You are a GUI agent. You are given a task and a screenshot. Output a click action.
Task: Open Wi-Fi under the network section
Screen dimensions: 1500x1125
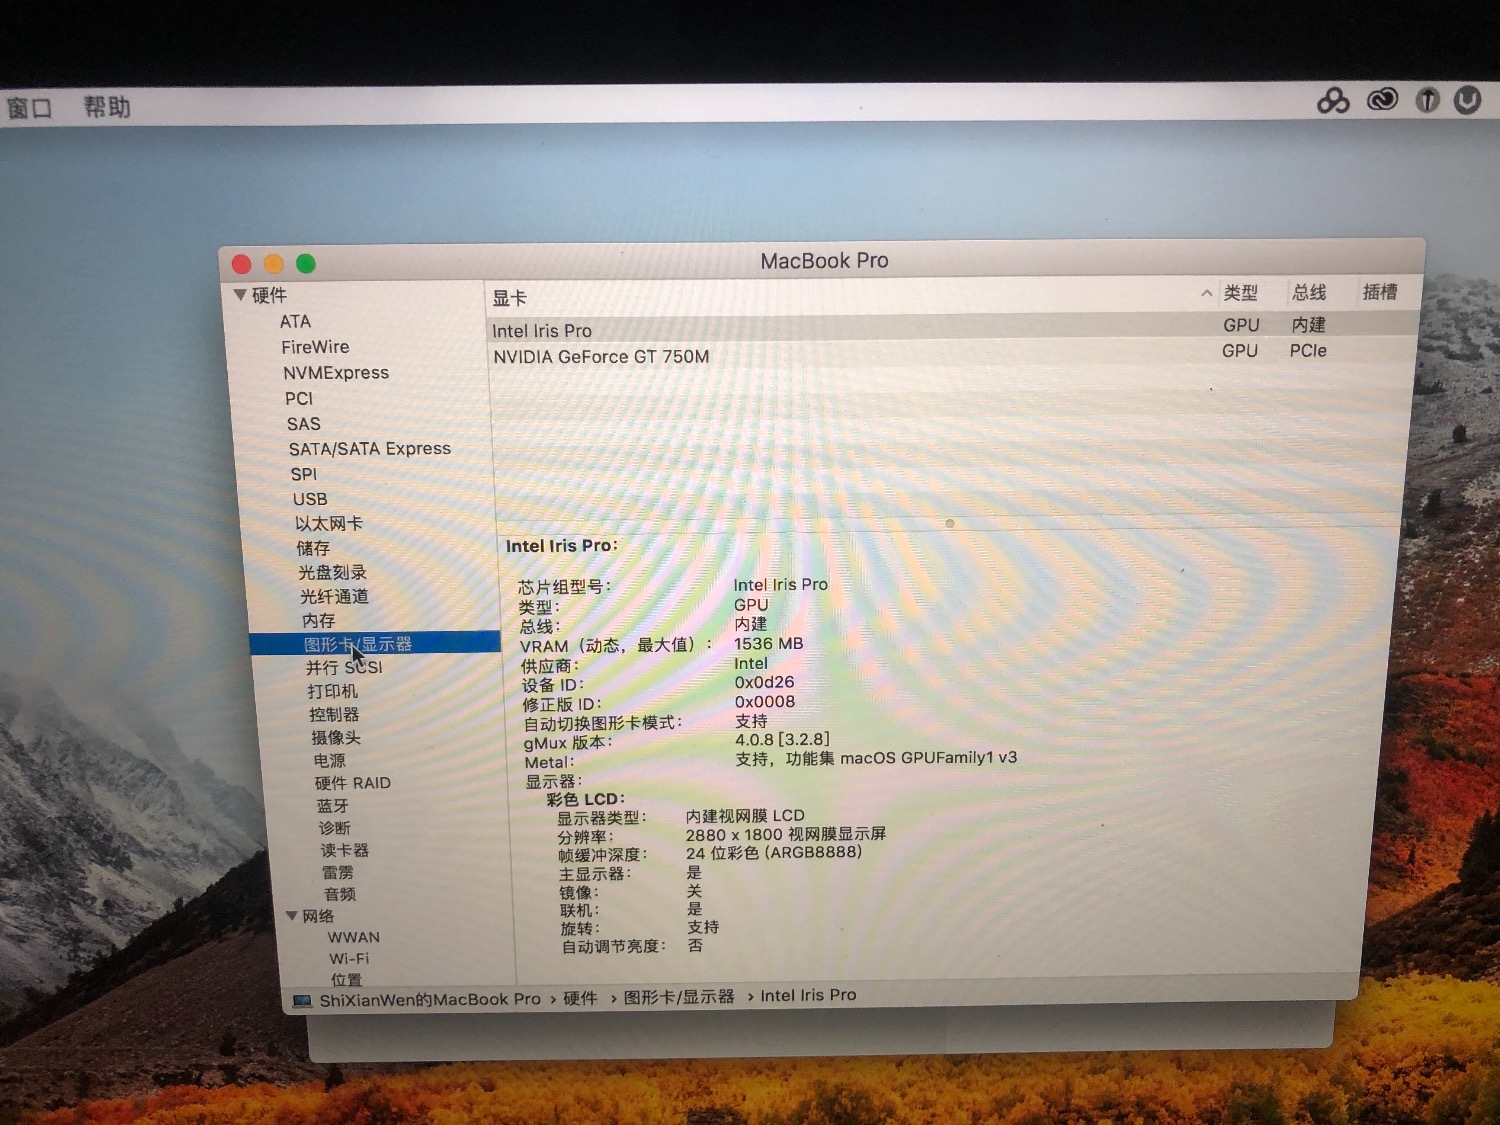tap(349, 958)
